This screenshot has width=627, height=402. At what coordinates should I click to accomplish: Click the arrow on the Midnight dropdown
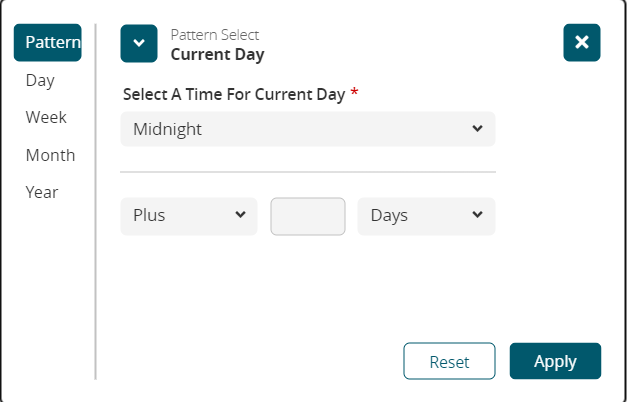click(477, 129)
